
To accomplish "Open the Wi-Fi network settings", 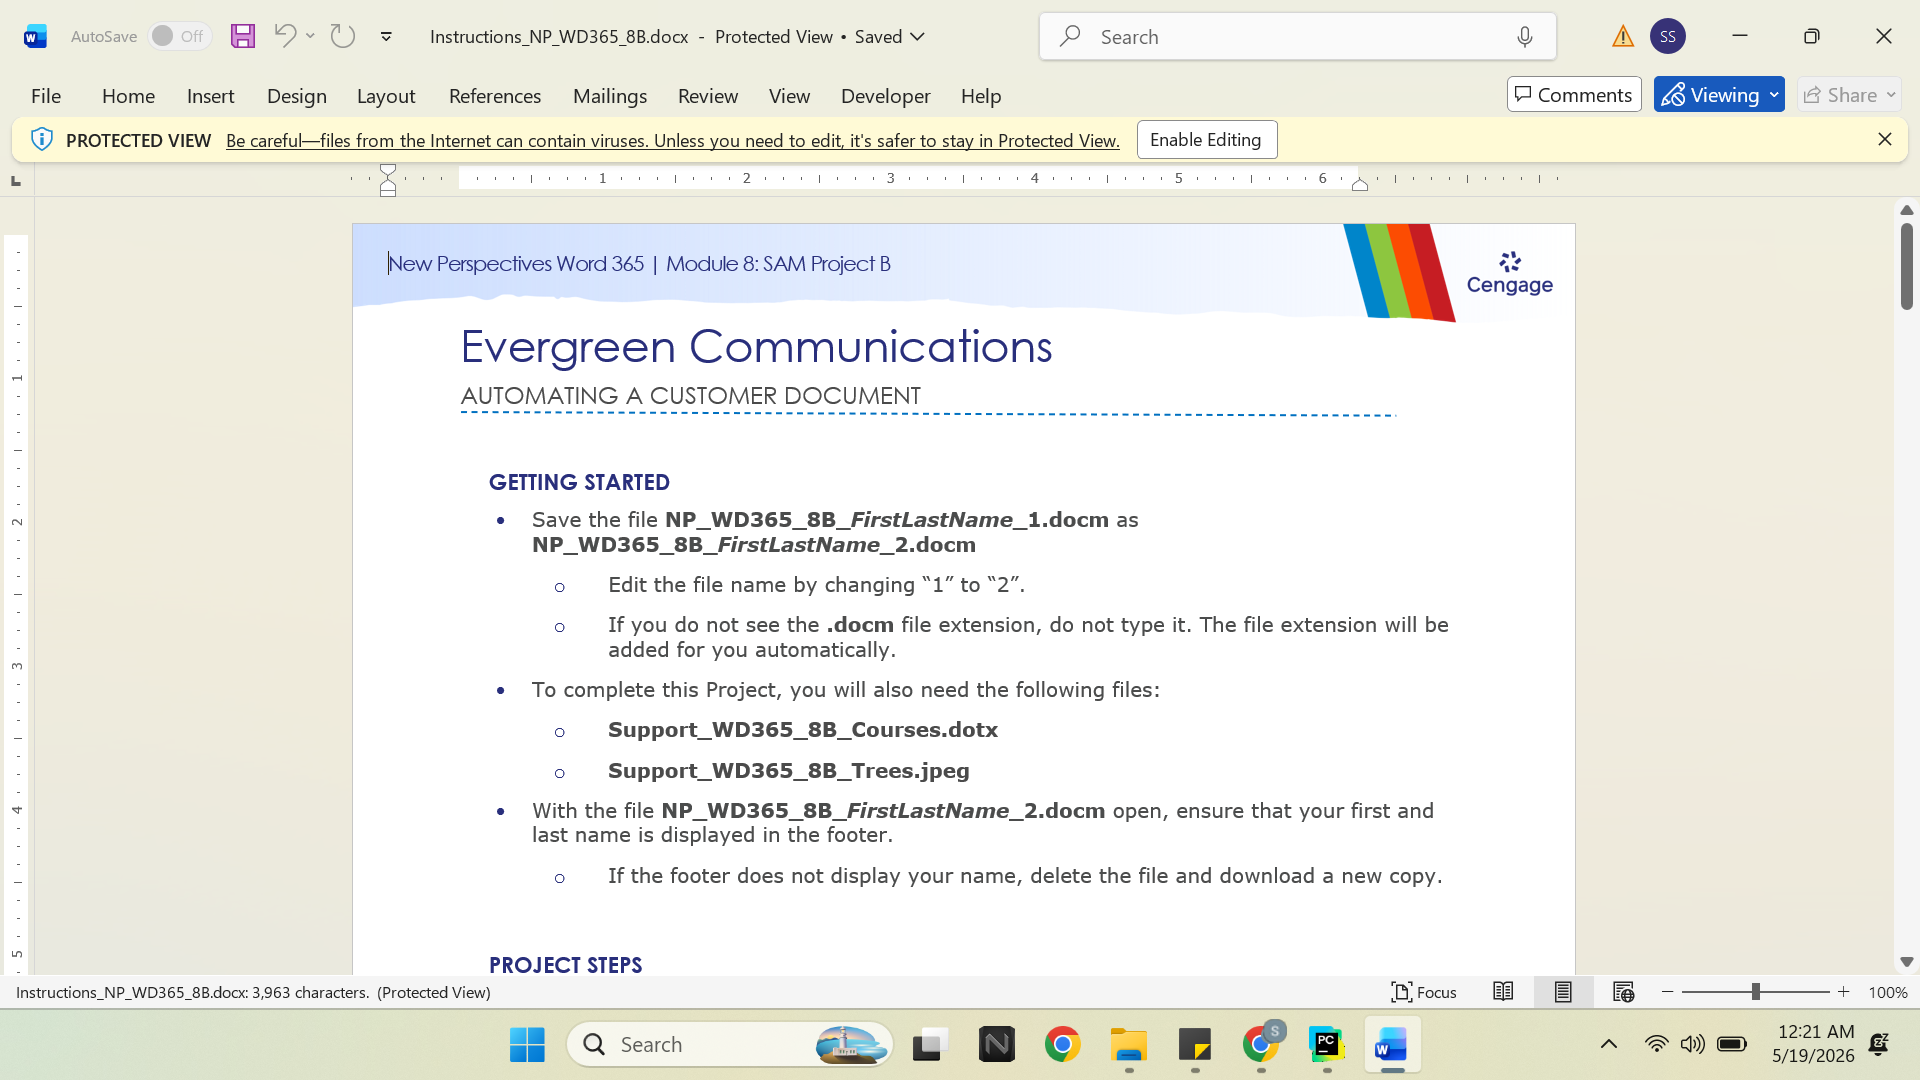I will tap(1656, 1045).
